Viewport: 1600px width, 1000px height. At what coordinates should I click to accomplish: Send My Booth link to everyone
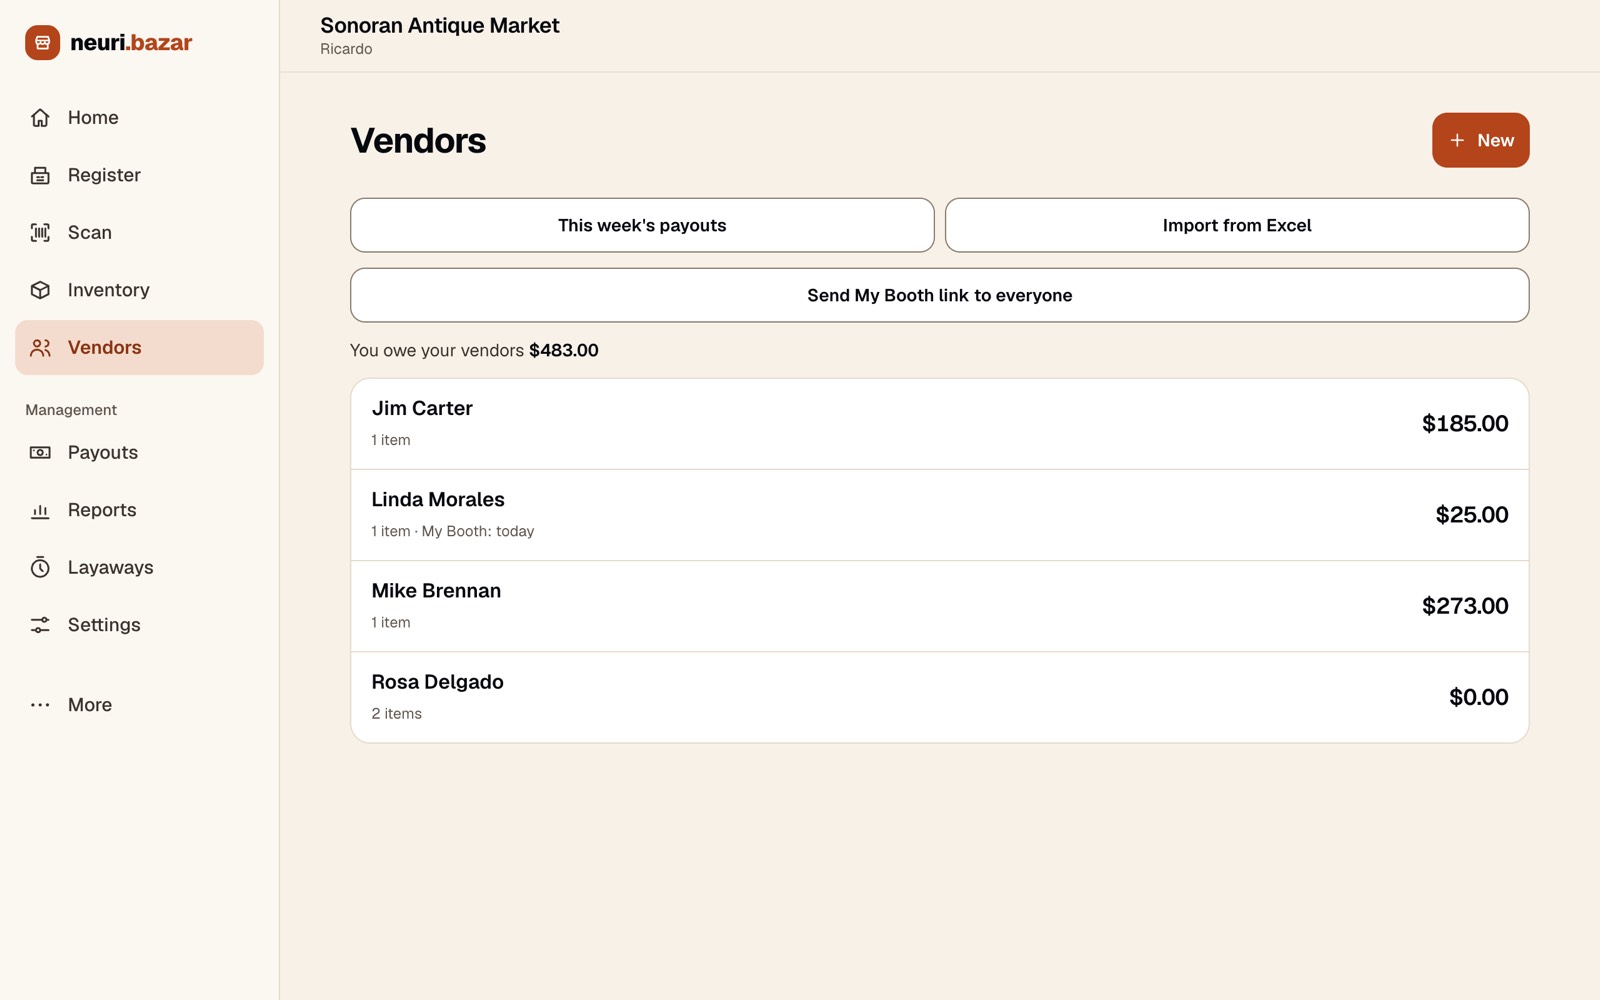tap(940, 295)
